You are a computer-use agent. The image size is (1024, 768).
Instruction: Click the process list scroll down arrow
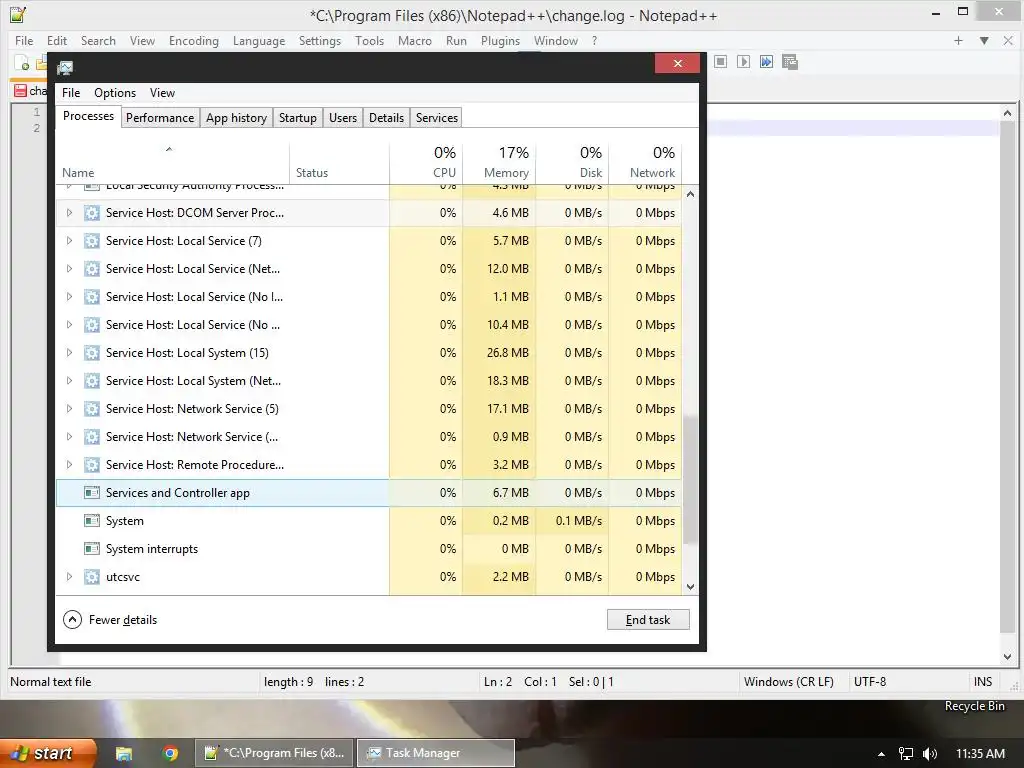tap(690, 587)
